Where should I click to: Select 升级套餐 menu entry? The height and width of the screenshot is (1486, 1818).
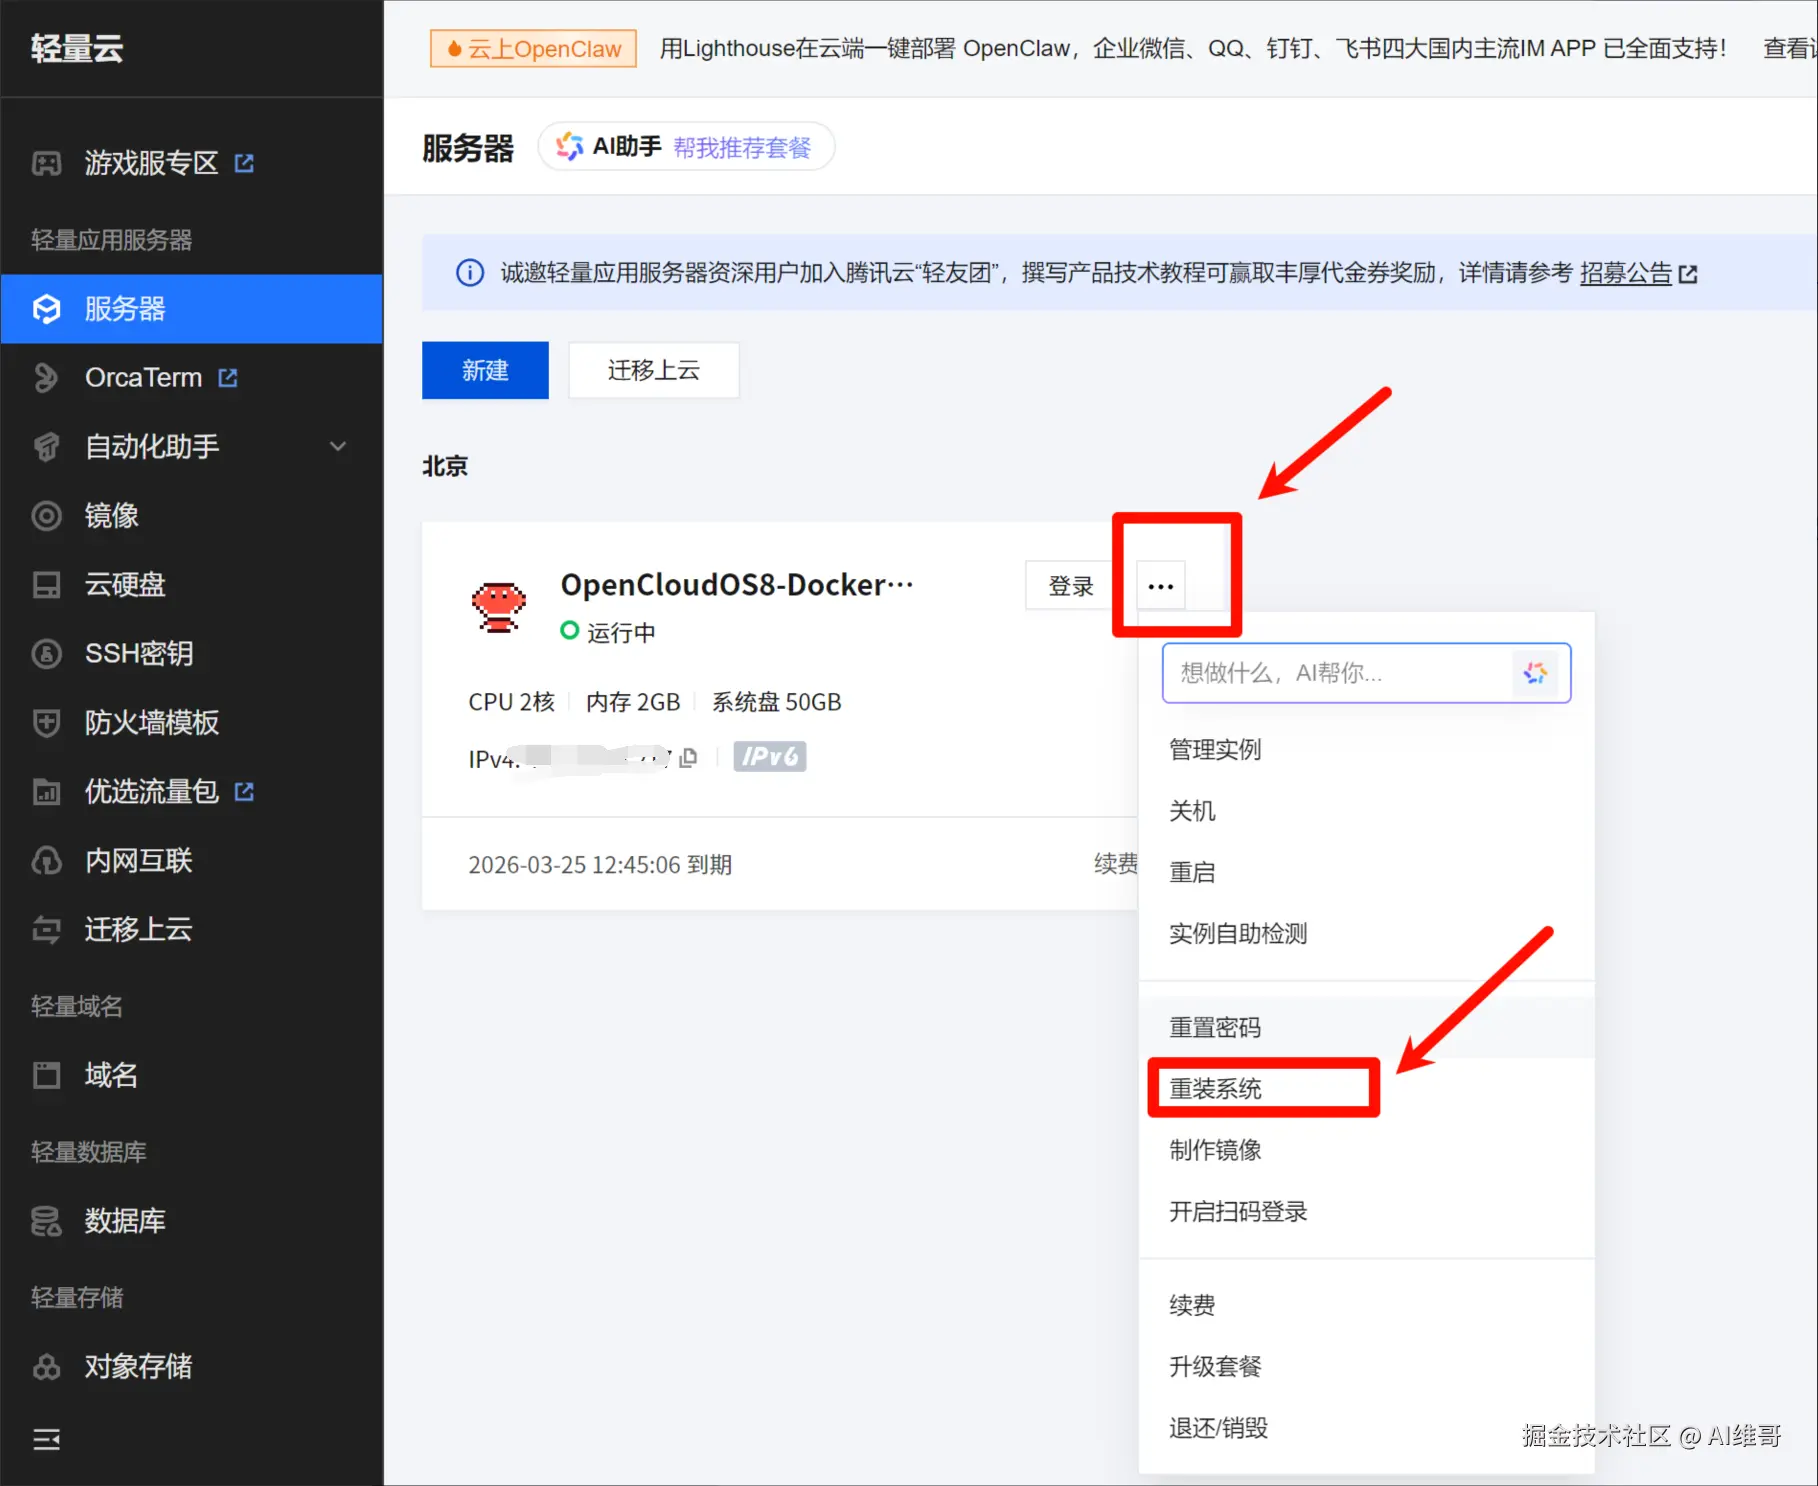click(x=1366, y=1367)
